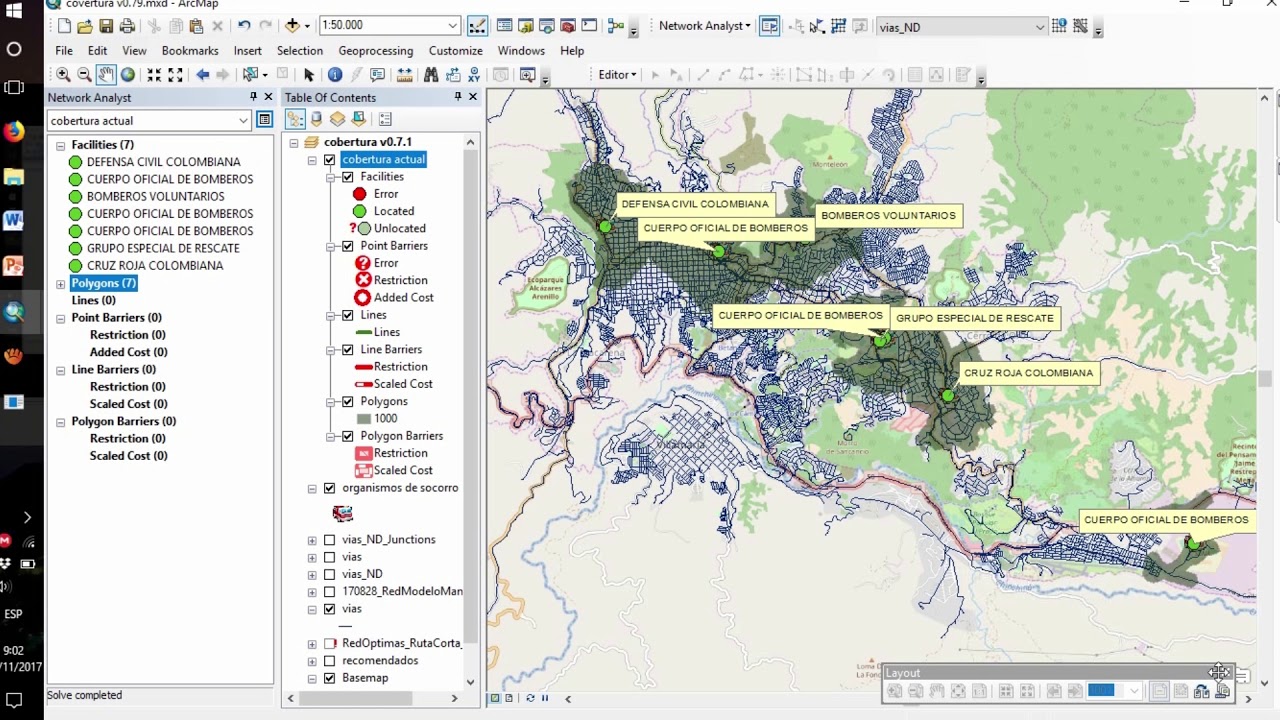Open the vias_ND network dataset dropdown
This screenshot has width=1280, height=720.
pyautogui.click(x=1040, y=27)
